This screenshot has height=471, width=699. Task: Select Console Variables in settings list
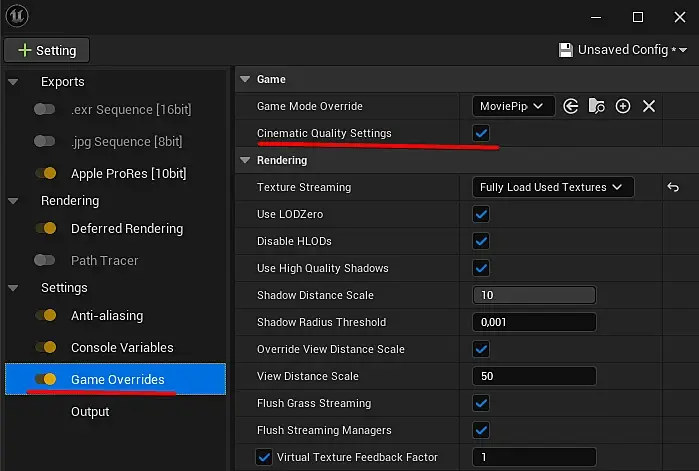[x=122, y=348]
